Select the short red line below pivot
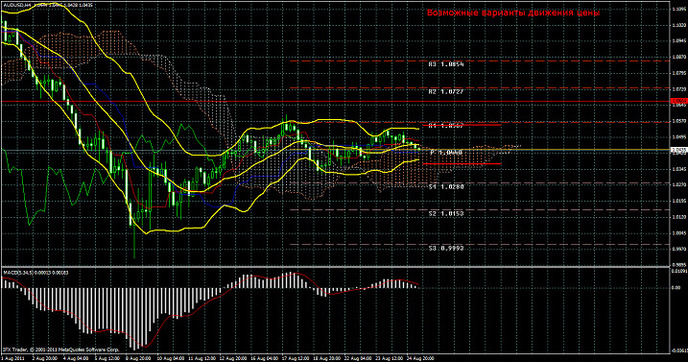 tap(460, 164)
